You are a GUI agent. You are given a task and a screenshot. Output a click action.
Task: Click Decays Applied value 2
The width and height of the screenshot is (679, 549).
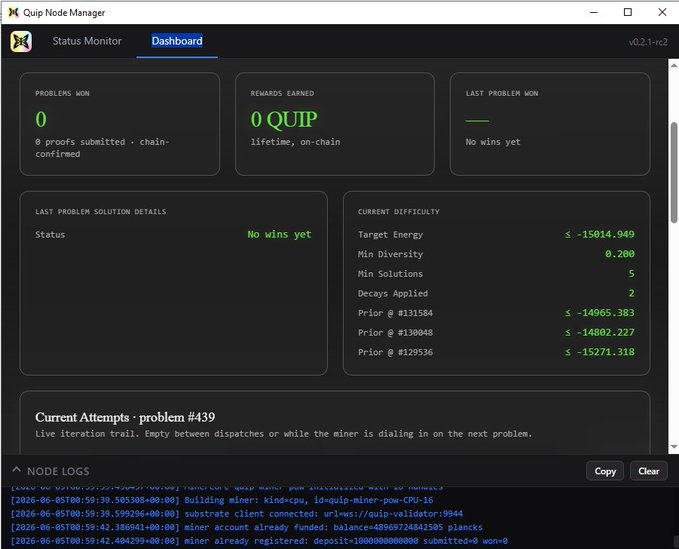click(x=631, y=293)
